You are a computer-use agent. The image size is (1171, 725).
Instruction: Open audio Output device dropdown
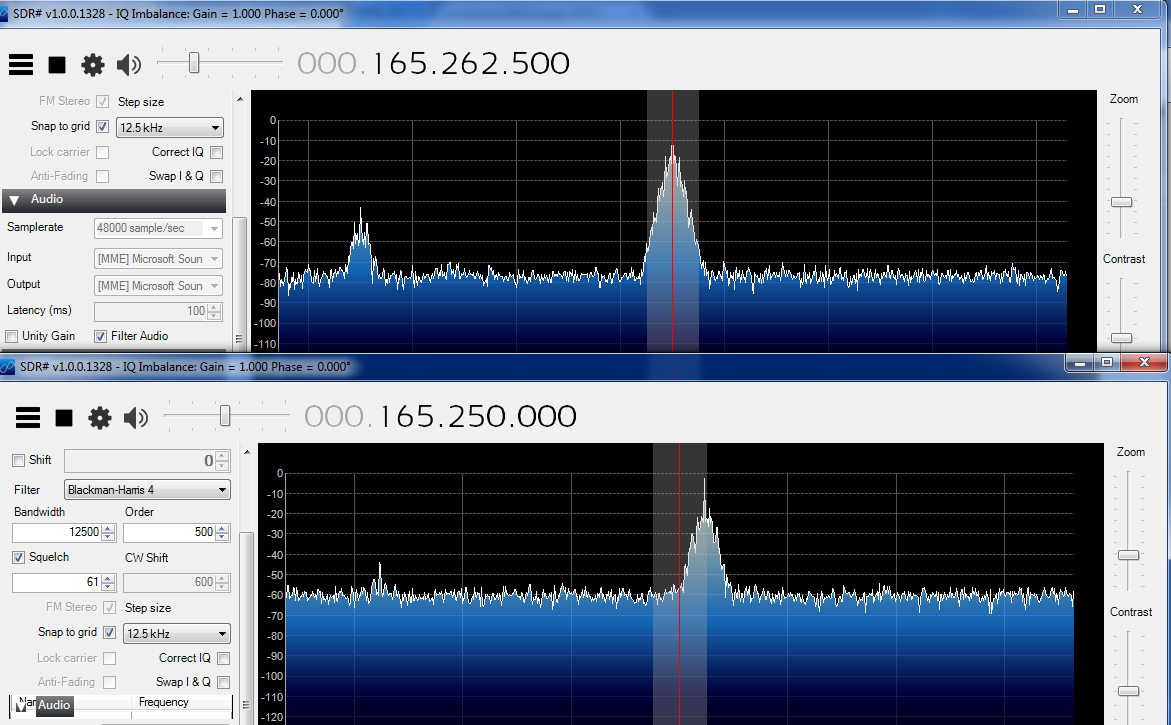click(158, 286)
